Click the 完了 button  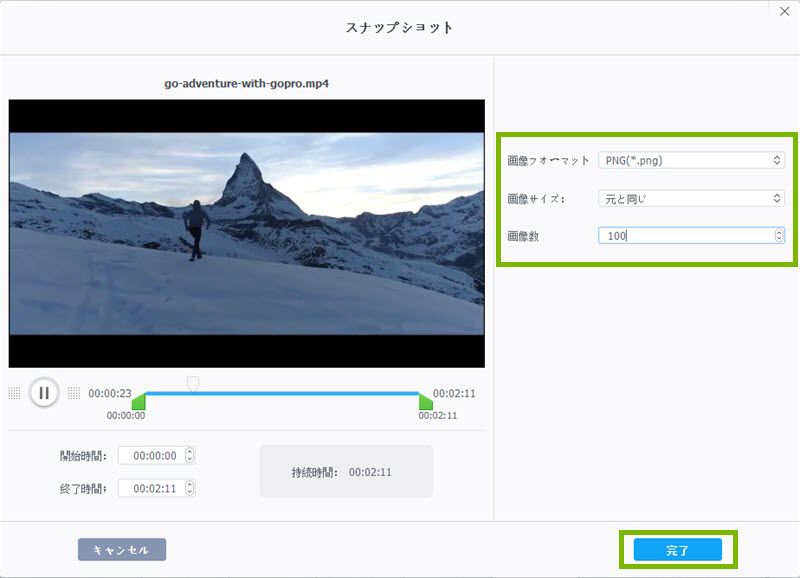(x=677, y=550)
